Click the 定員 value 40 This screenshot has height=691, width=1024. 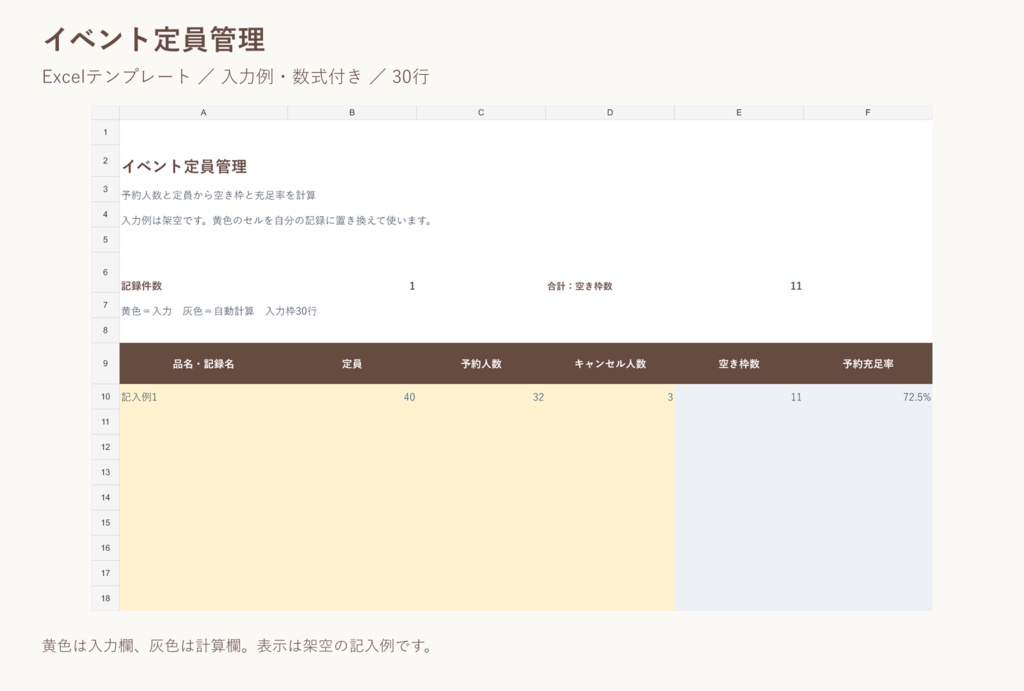[x=409, y=396]
